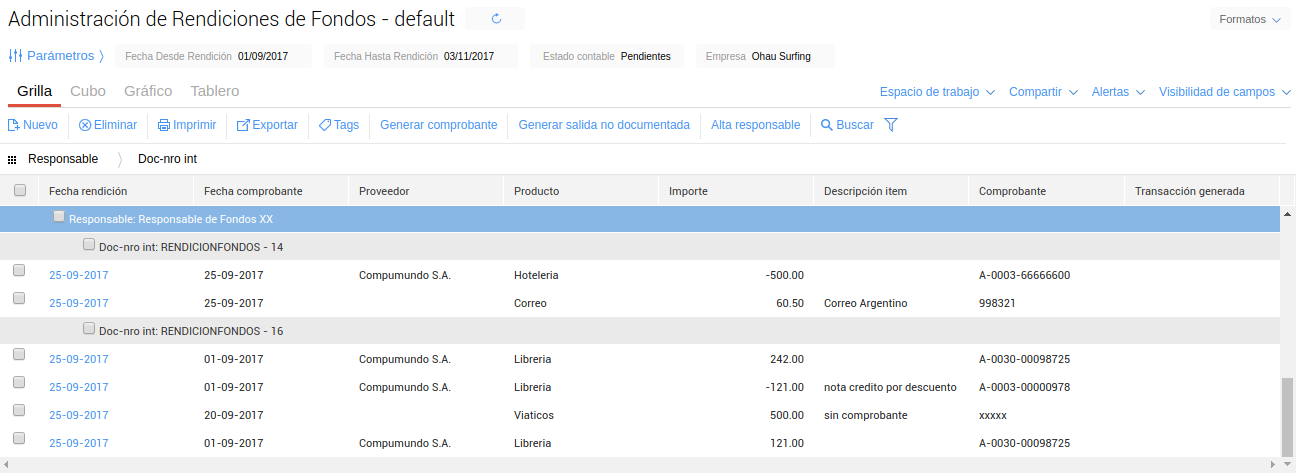Viewport: 1298px width, 476px height.
Task: Expand the Parámetros panel
Action: pyautogui.click(x=65, y=56)
